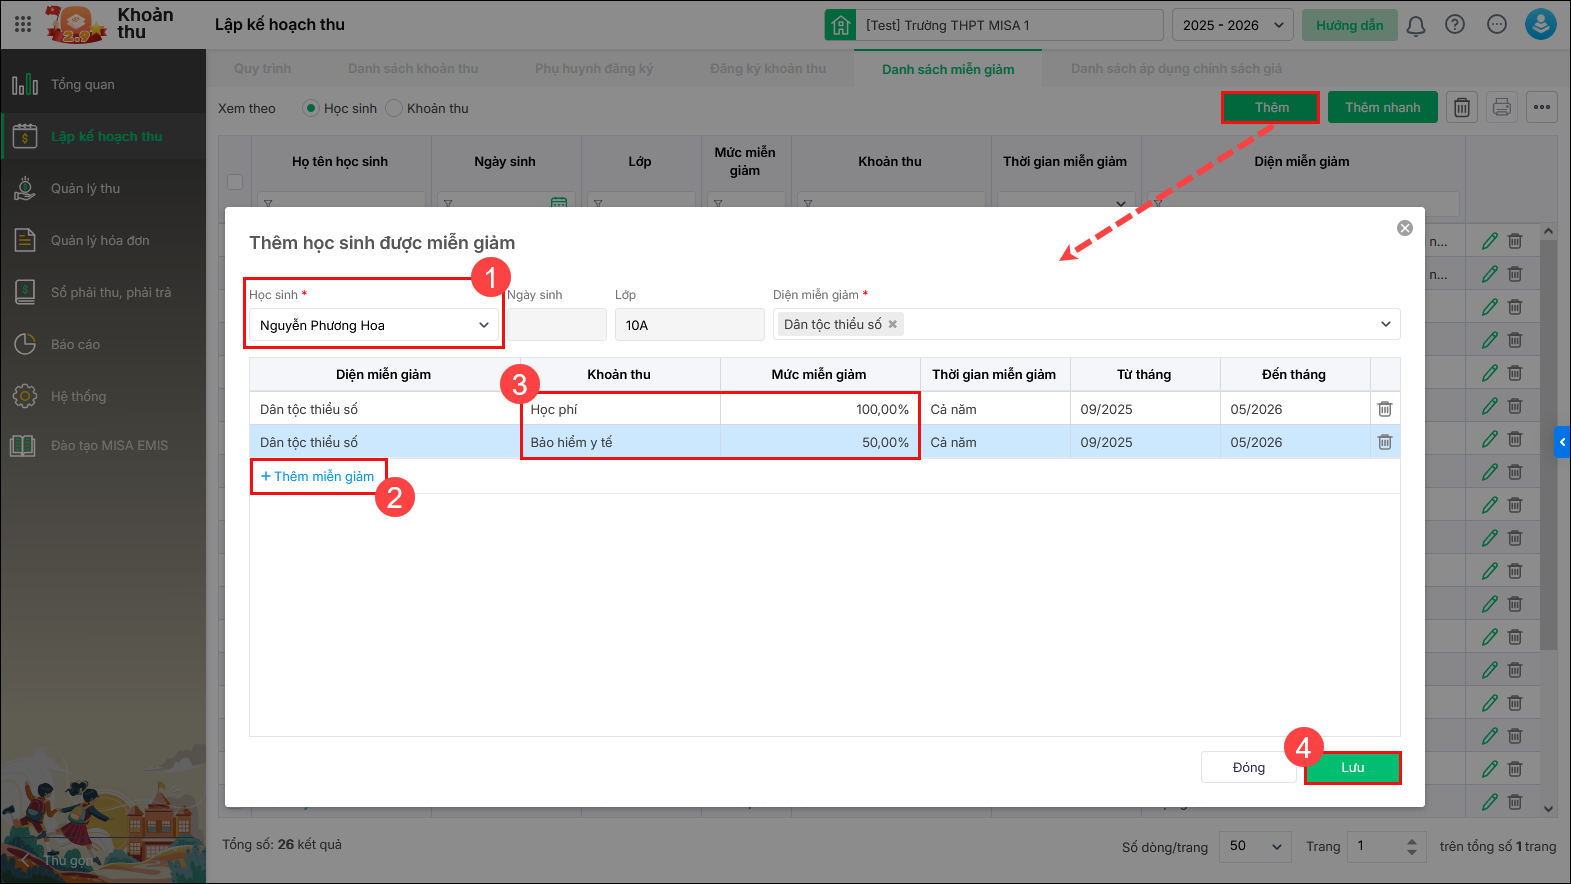Delete the Bảo hiểm y tế row
The width and height of the screenshot is (1571, 884).
1384,442
